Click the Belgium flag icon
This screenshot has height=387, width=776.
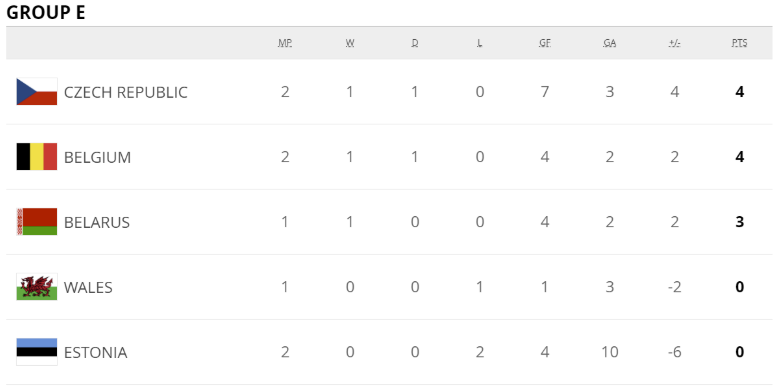(37, 156)
